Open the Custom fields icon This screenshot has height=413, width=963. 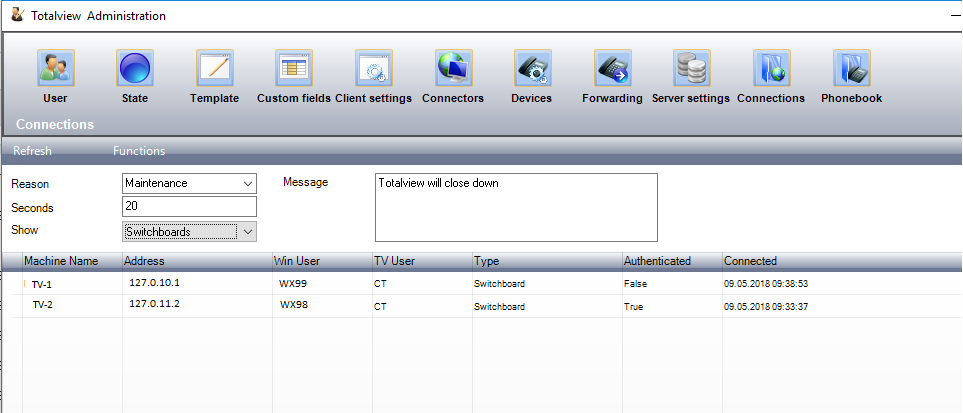pos(294,68)
